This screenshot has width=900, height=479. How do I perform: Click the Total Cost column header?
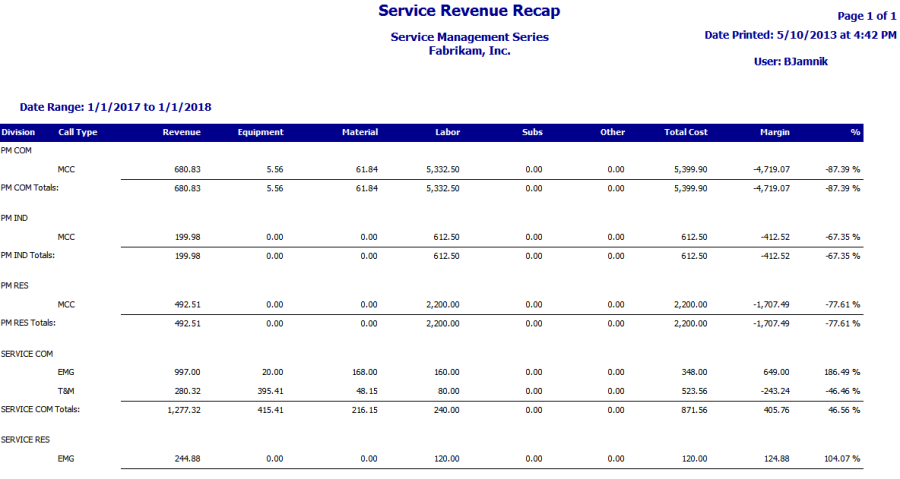[685, 132]
